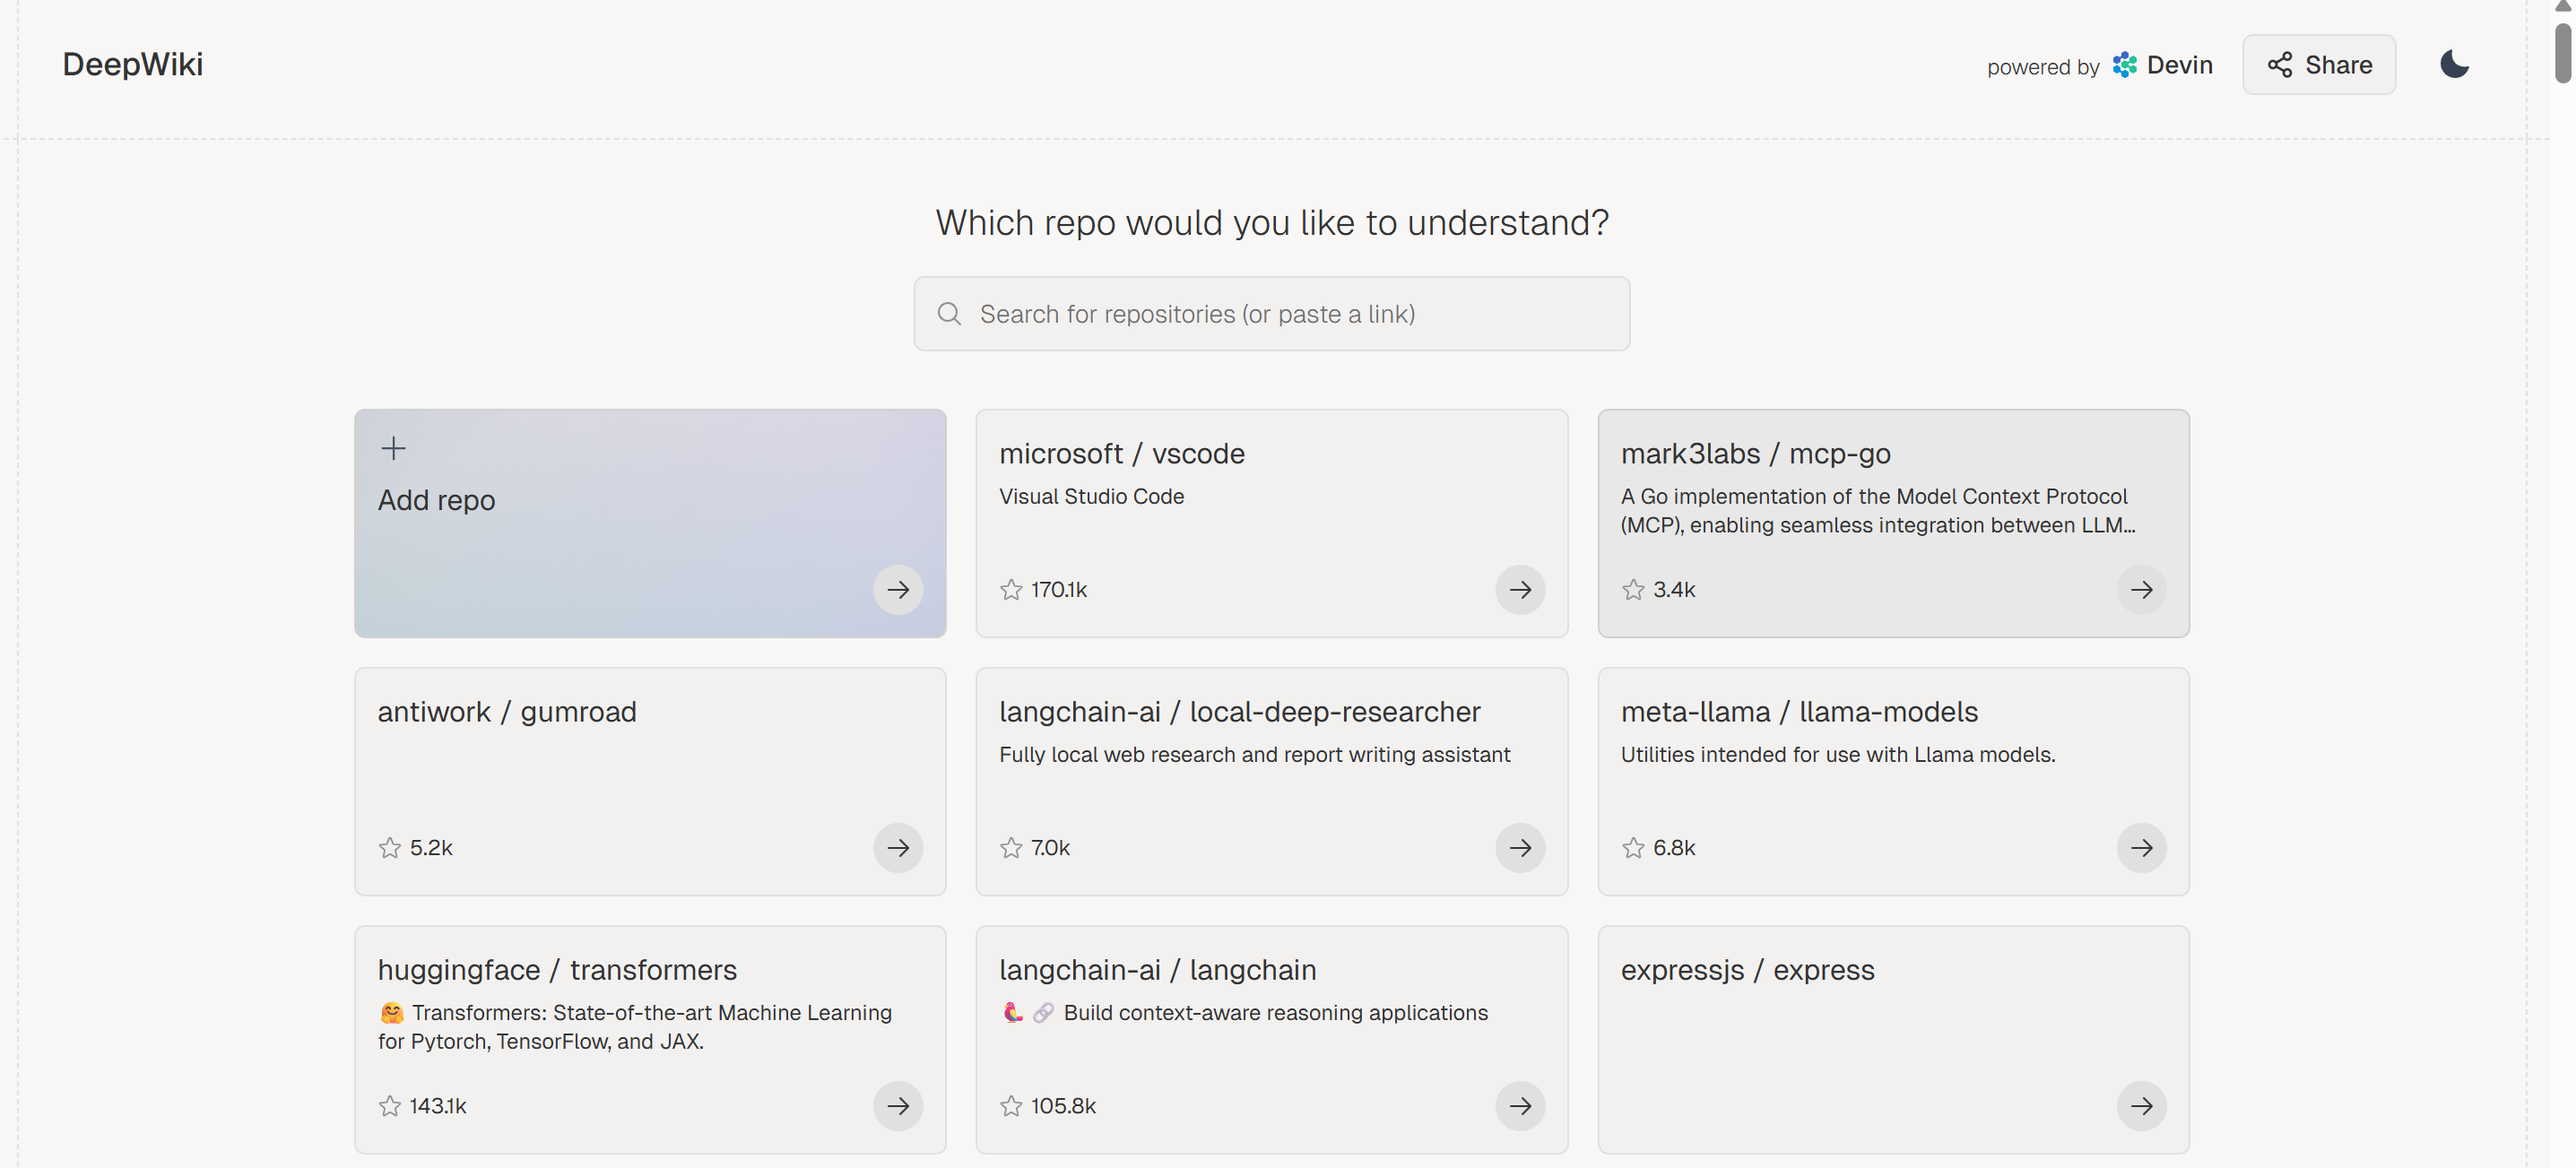Open huggingface / transformers arrow button
The height and width of the screenshot is (1168, 2576).
click(x=897, y=1105)
